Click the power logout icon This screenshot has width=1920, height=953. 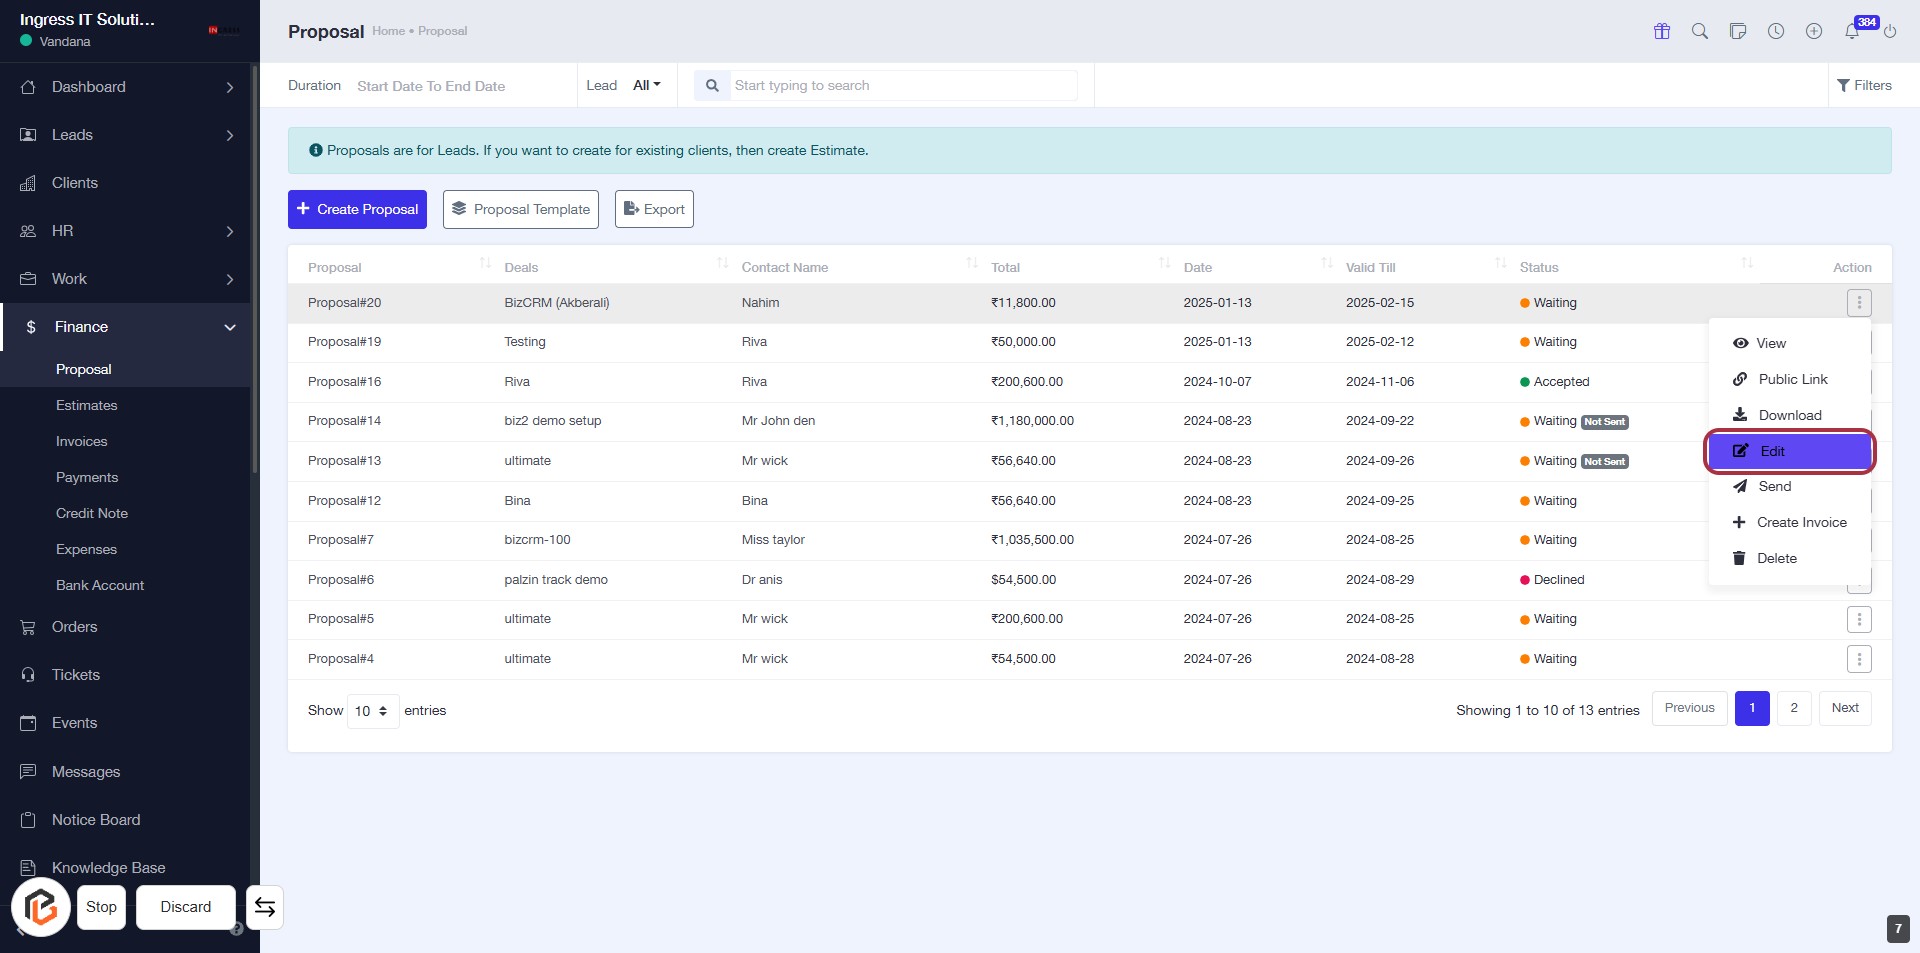(x=1890, y=31)
